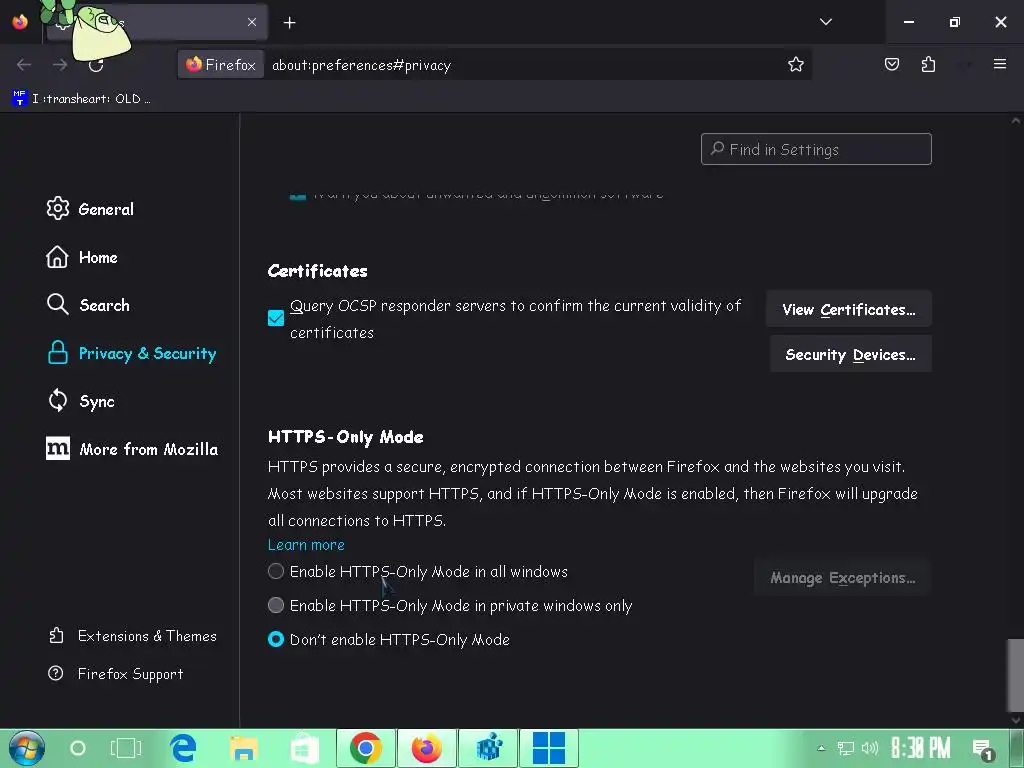Image resolution: width=1024 pixels, height=768 pixels.
Task: Select Don't enable HTTPS-Only Mode
Action: click(x=276, y=639)
